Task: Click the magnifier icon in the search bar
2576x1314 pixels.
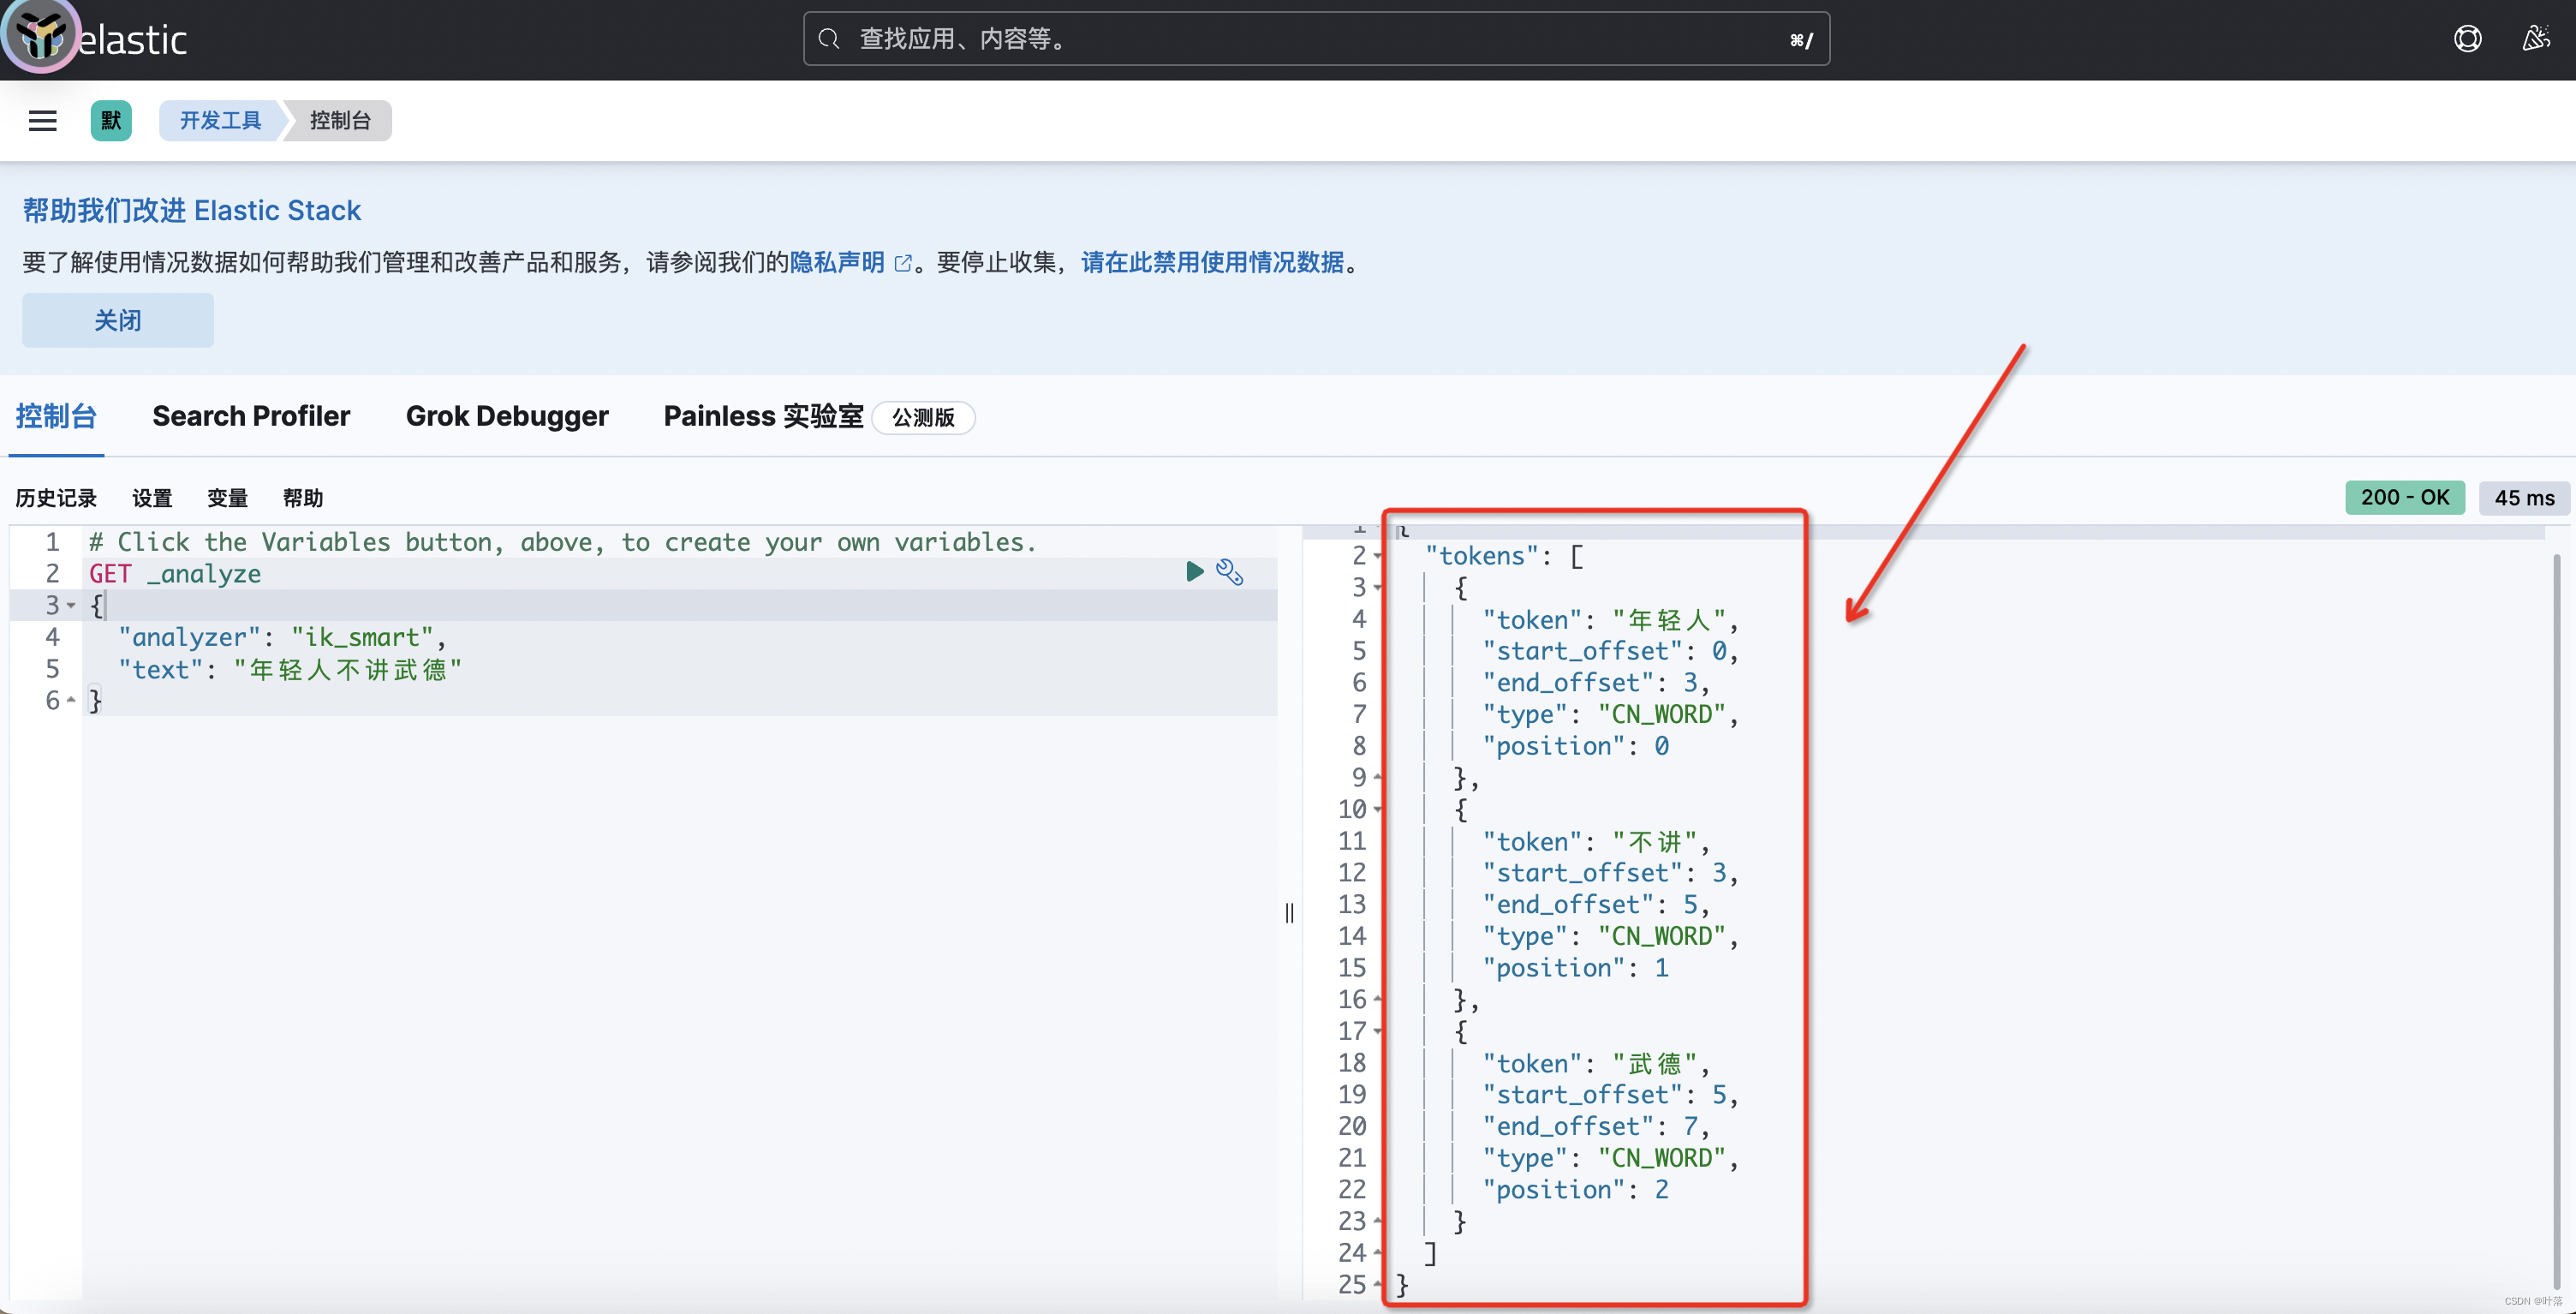Action: click(828, 39)
